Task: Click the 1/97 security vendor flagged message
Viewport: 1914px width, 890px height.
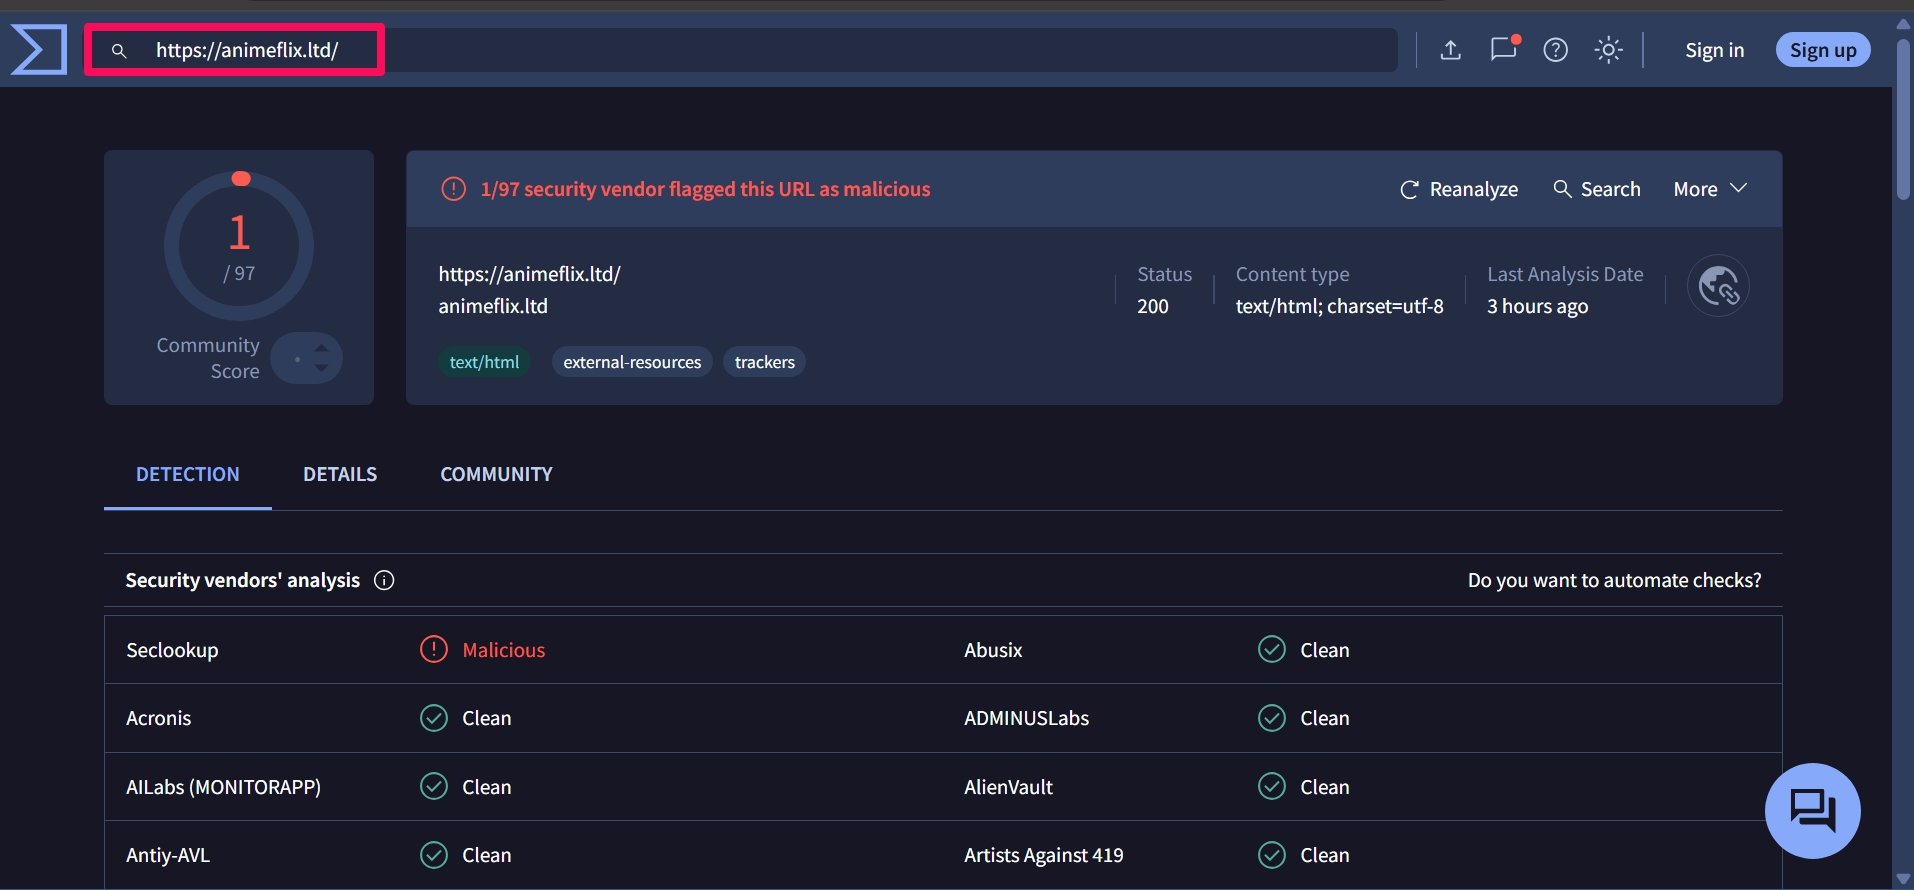Action: pos(705,189)
